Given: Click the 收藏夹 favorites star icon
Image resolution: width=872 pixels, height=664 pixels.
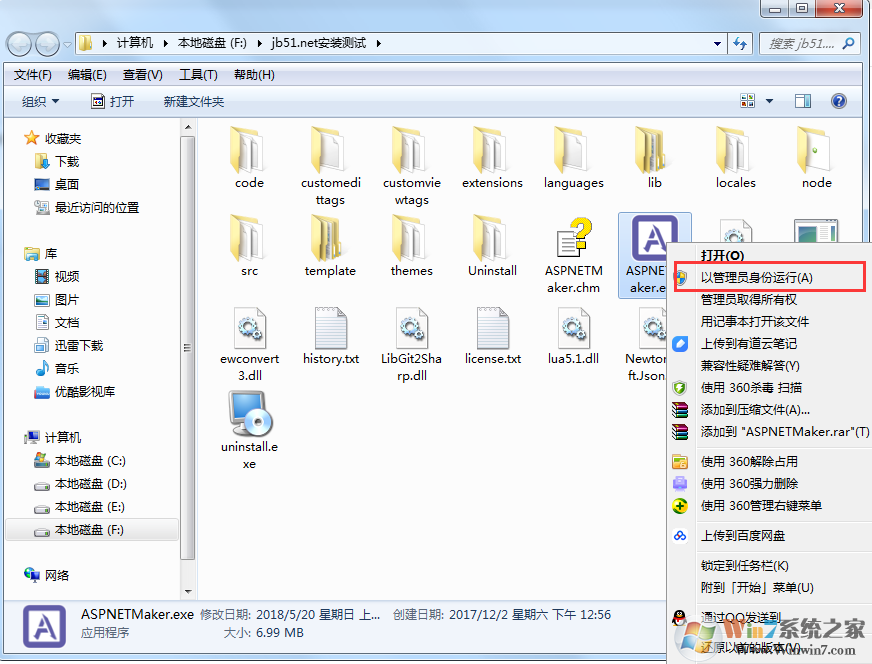Looking at the screenshot, I should (30, 138).
